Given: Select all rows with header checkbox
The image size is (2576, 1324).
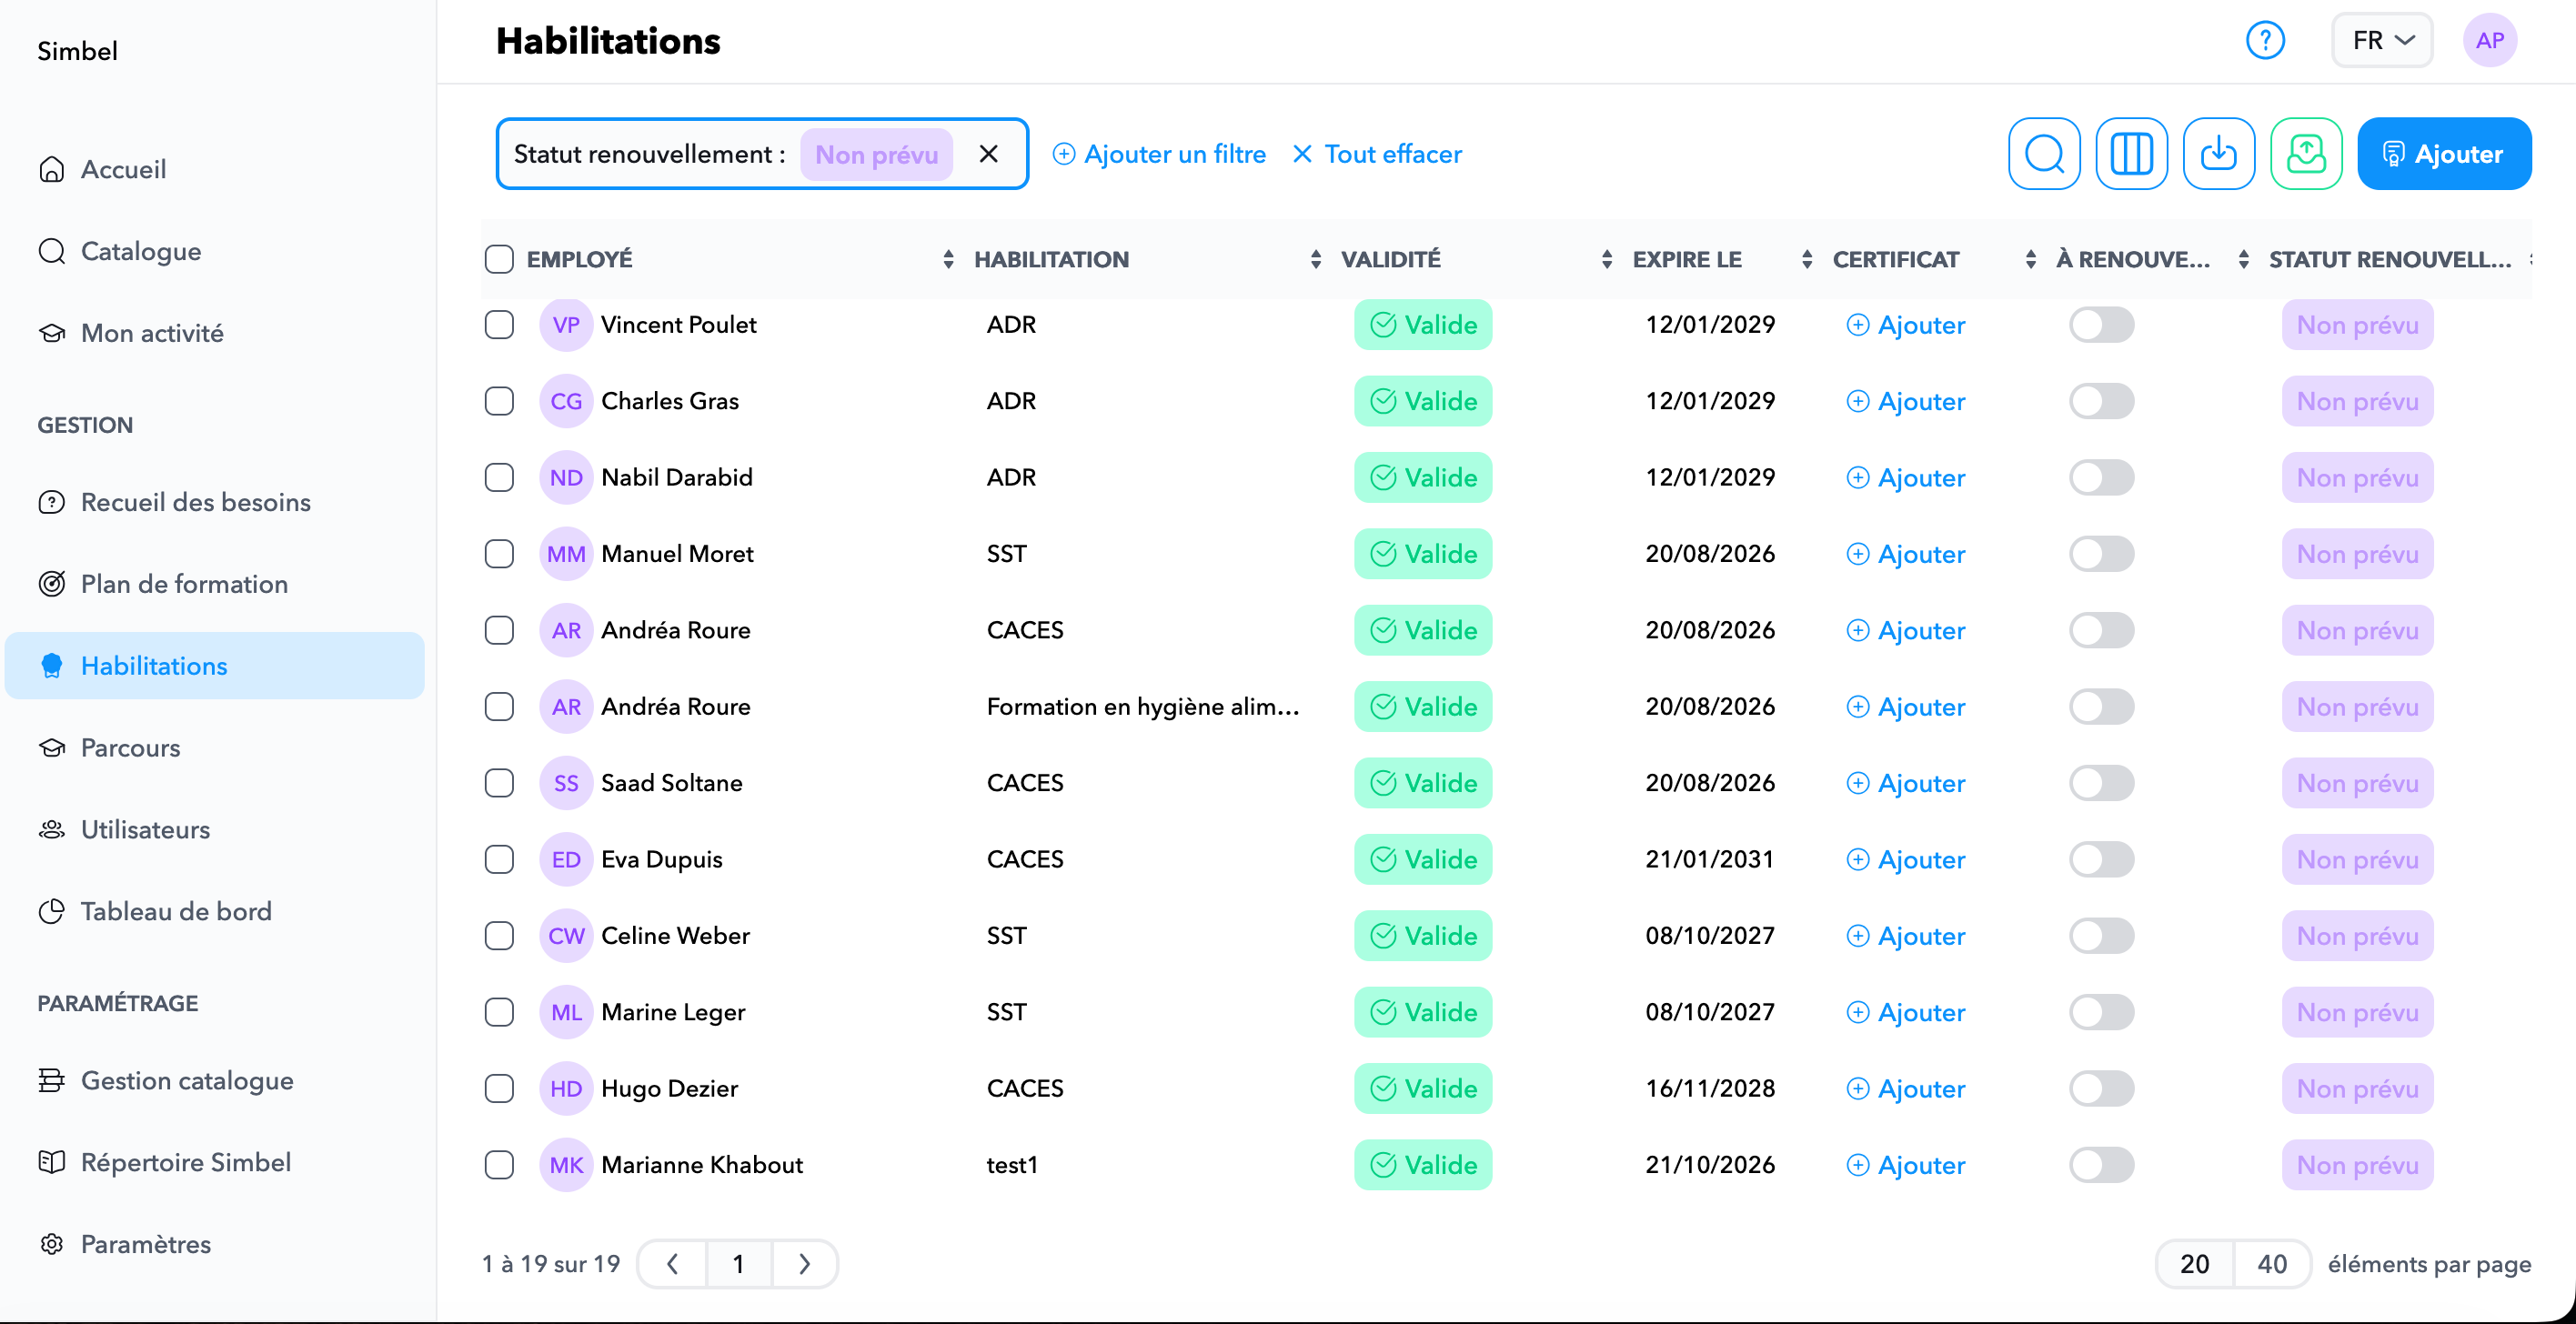Looking at the screenshot, I should 499,260.
